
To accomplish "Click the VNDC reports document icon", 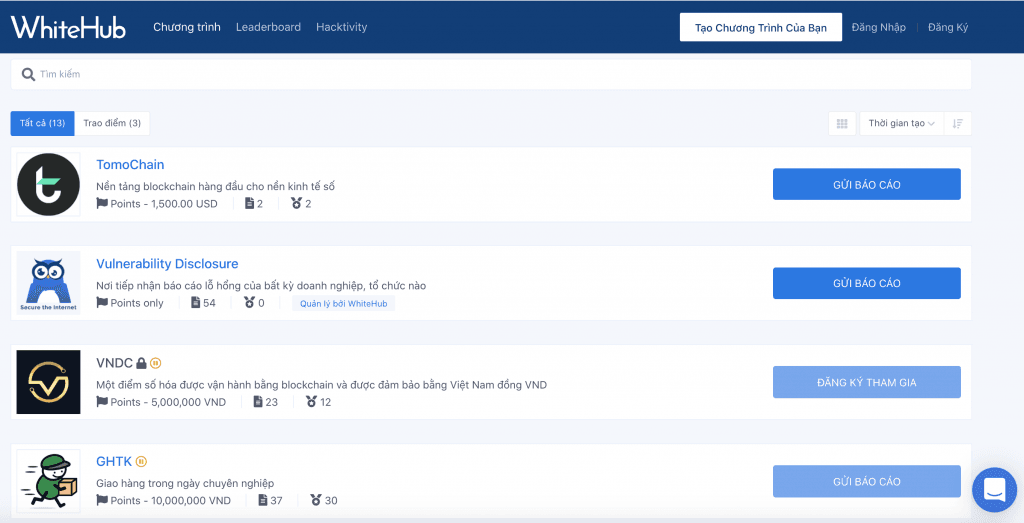I will coord(258,402).
